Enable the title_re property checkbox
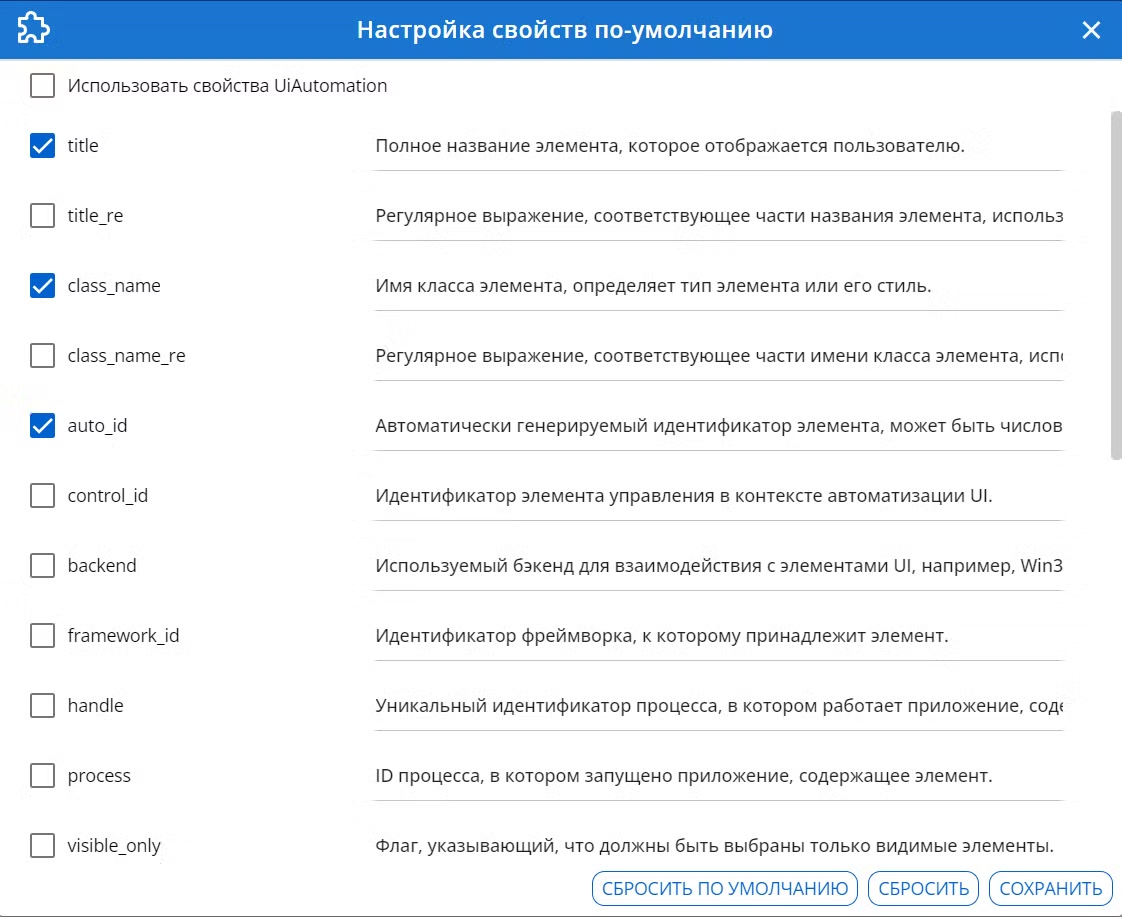The image size is (1122, 917). point(42,215)
